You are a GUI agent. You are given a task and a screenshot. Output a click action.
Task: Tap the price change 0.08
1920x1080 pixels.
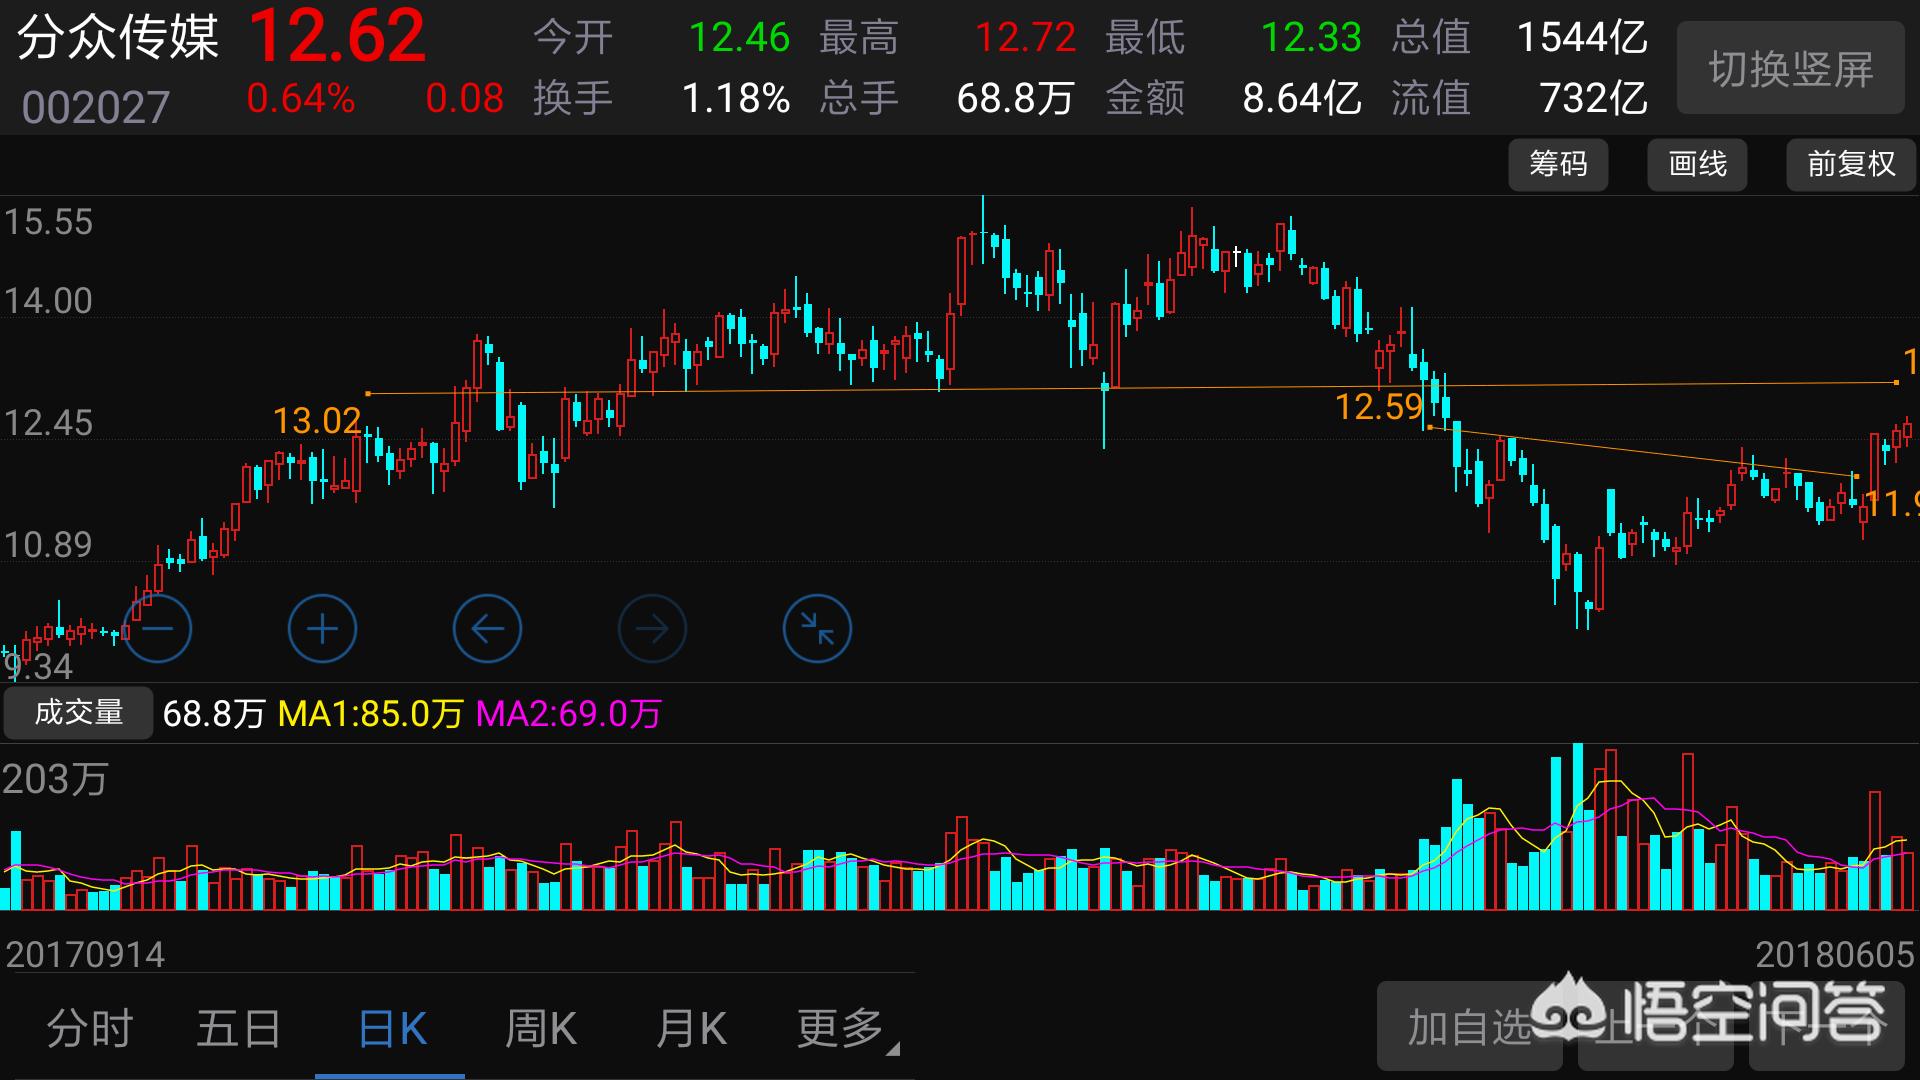pyautogui.click(x=464, y=98)
